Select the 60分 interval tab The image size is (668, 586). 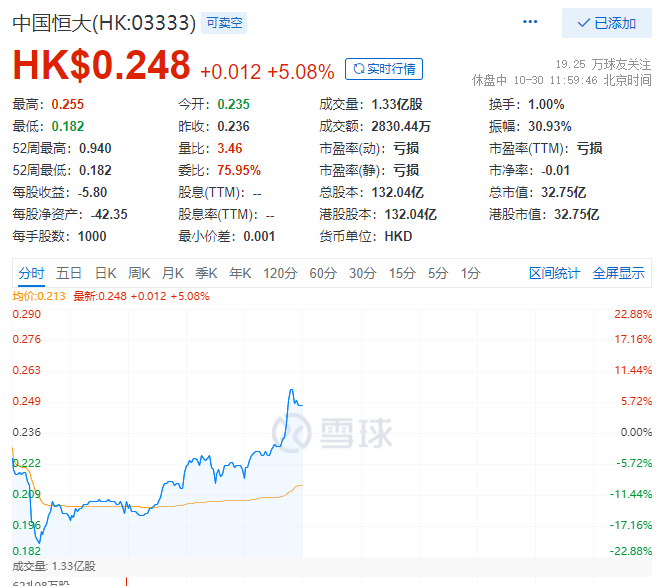tap(323, 273)
